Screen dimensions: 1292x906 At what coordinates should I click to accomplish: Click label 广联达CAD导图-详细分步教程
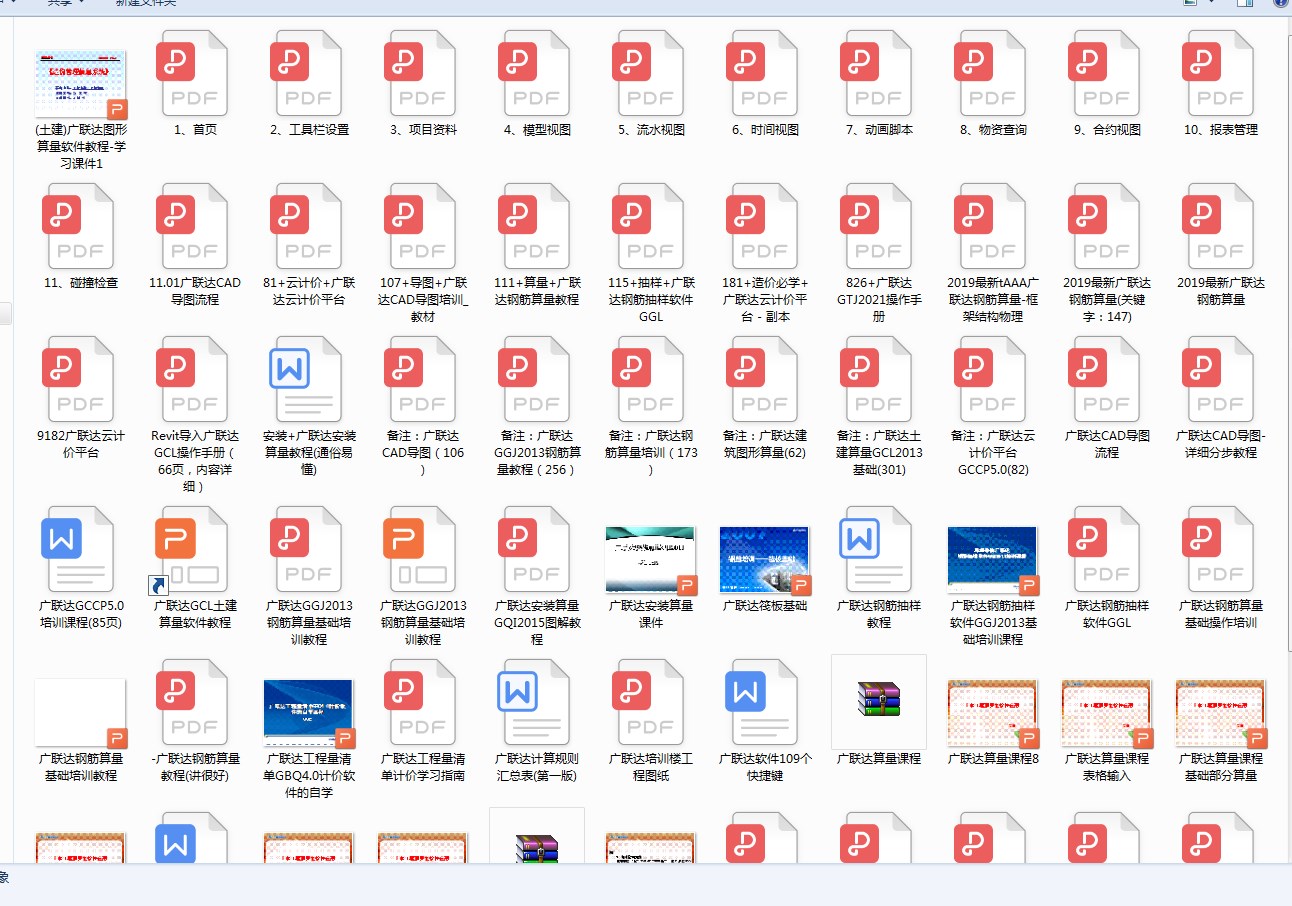[x=1221, y=444]
